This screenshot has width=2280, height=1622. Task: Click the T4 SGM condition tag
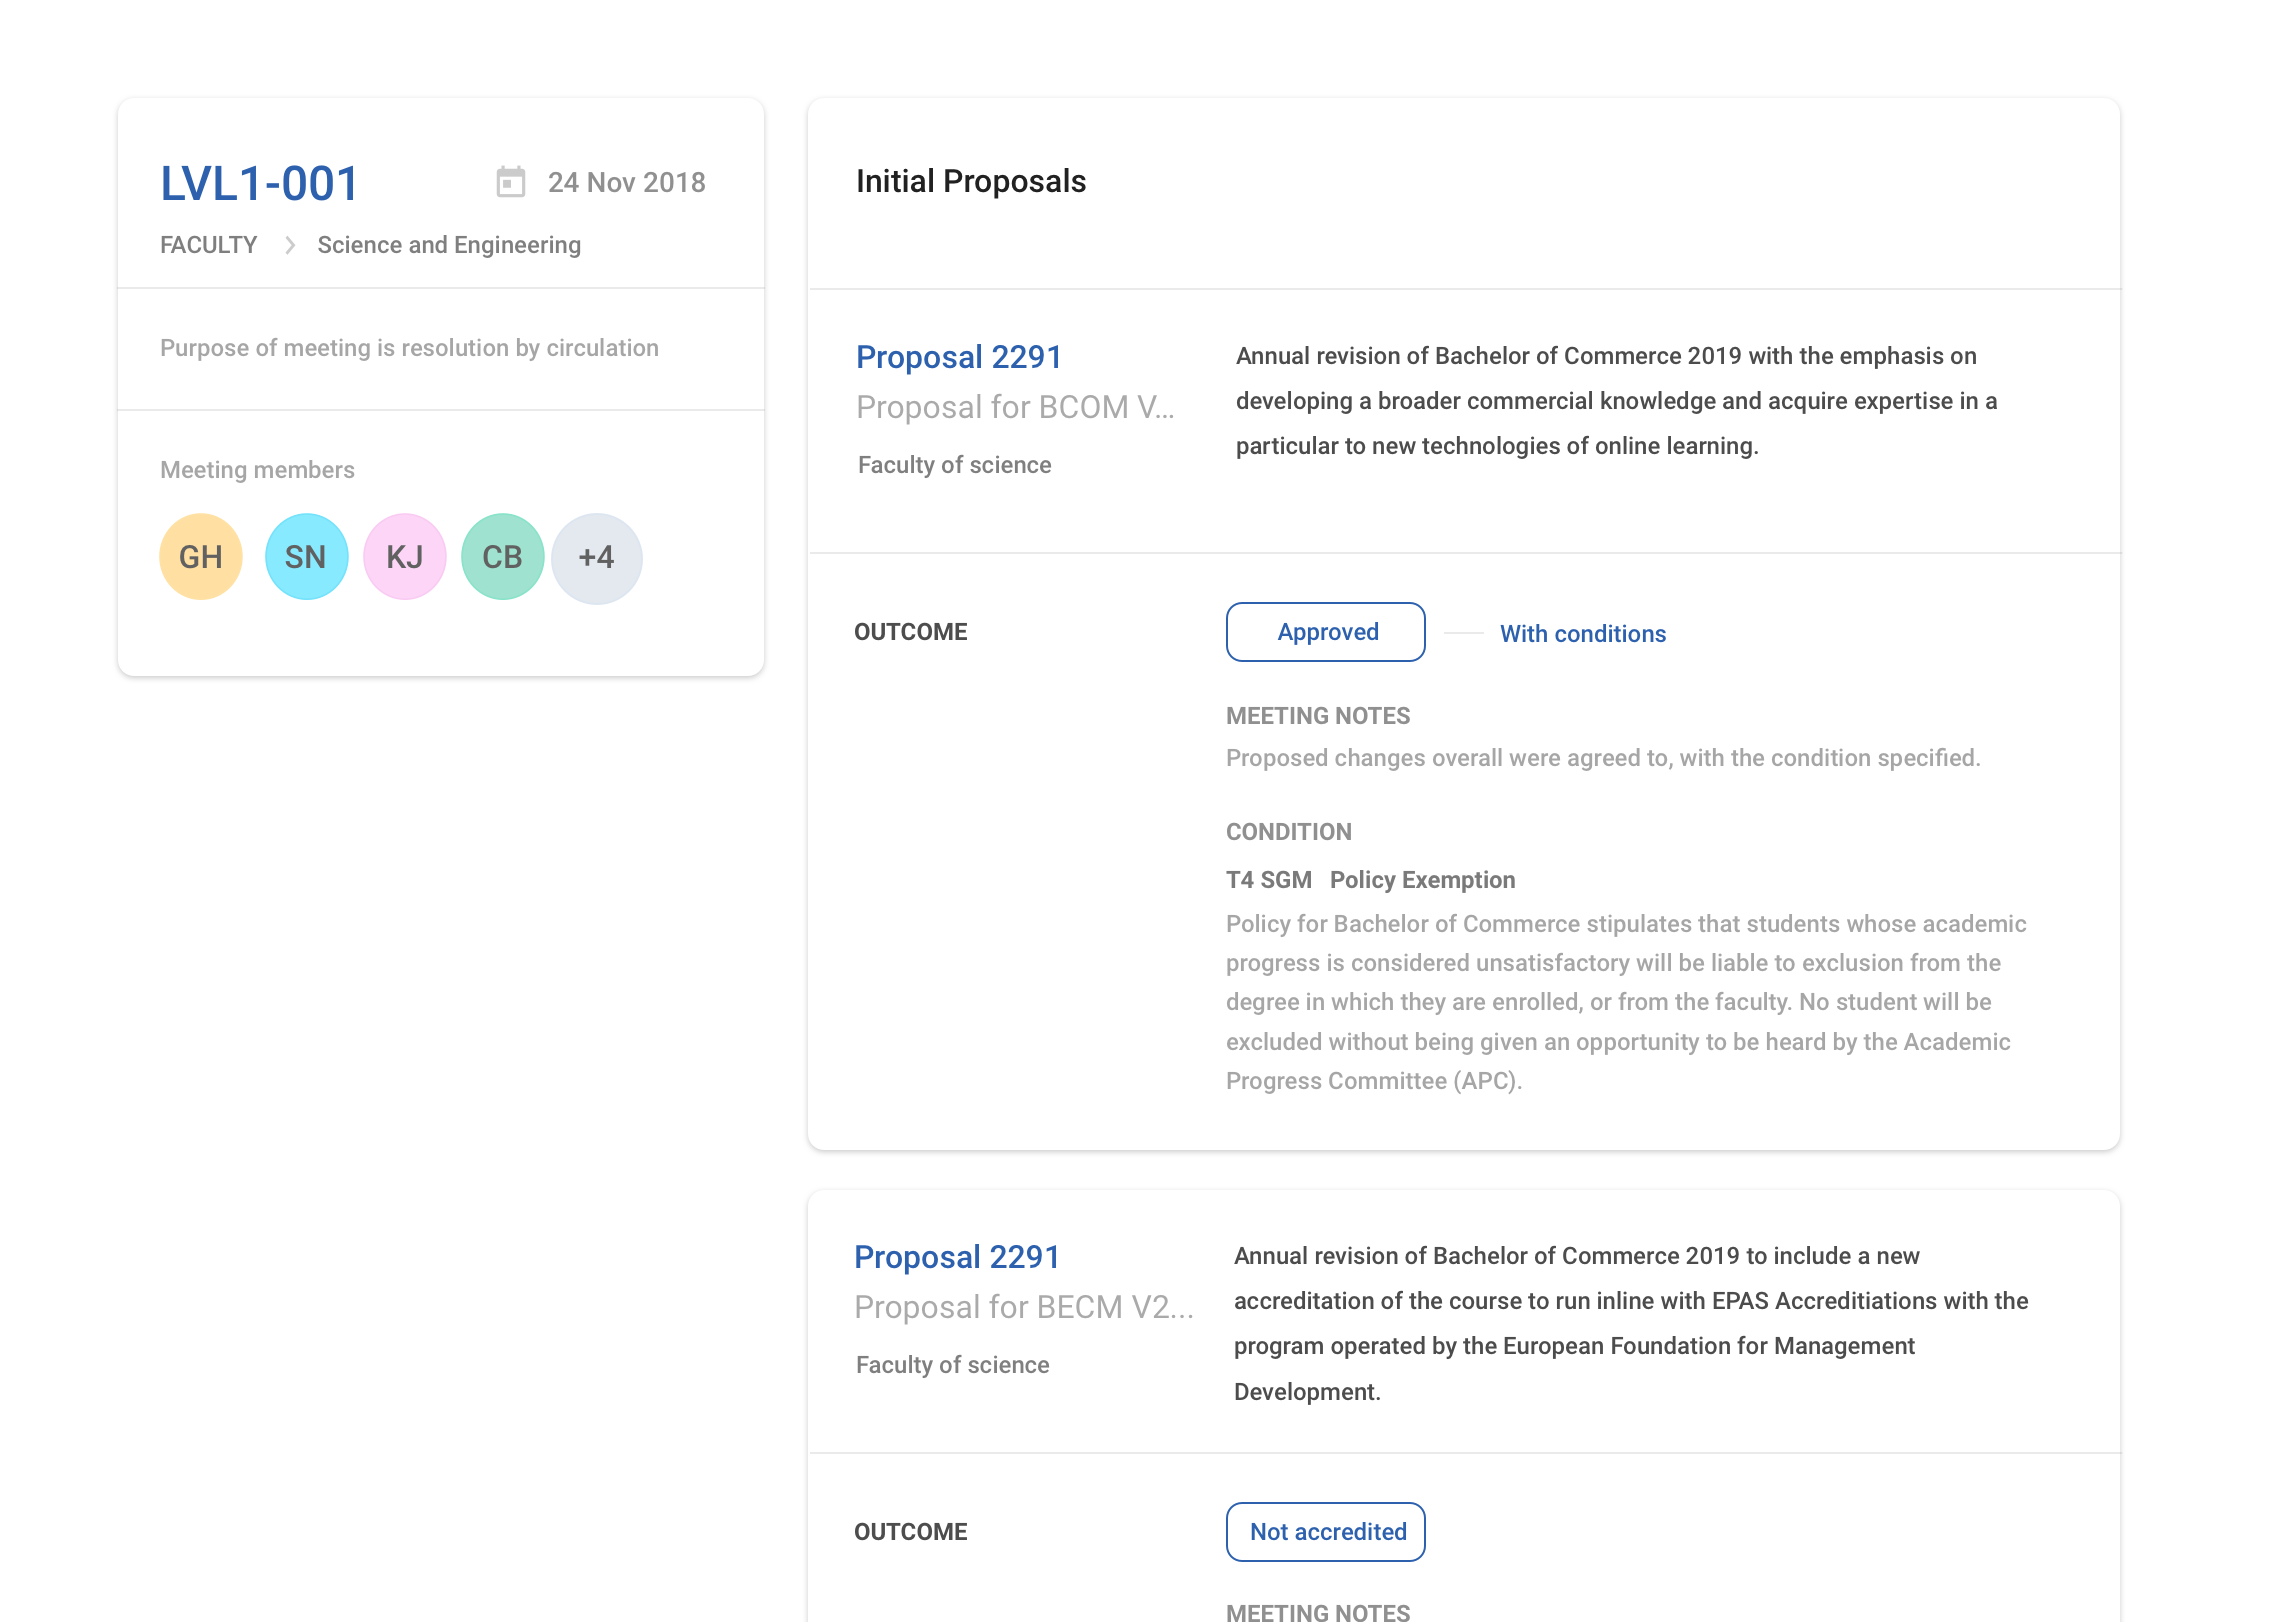tap(1268, 880)
